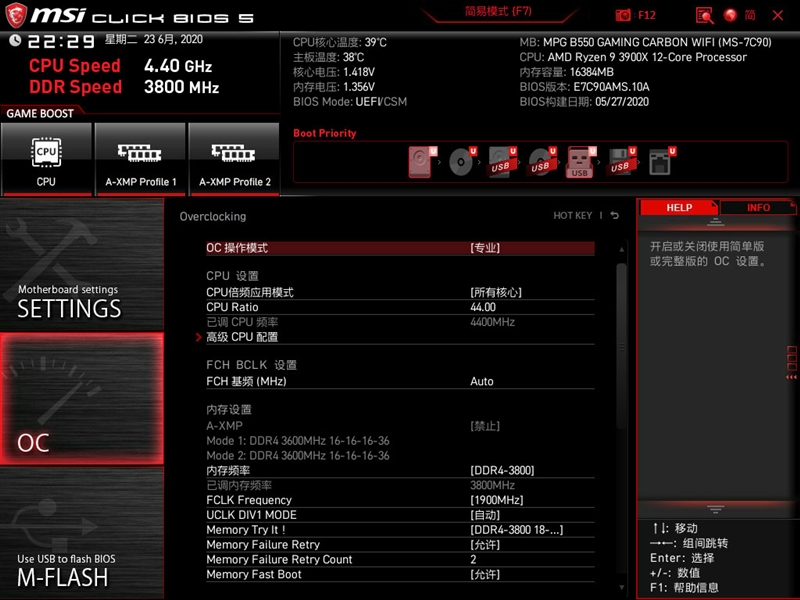800x600 pixels.
Task: Click the 简 simplified Chinese toggle
Action: (x=750, y=15)
